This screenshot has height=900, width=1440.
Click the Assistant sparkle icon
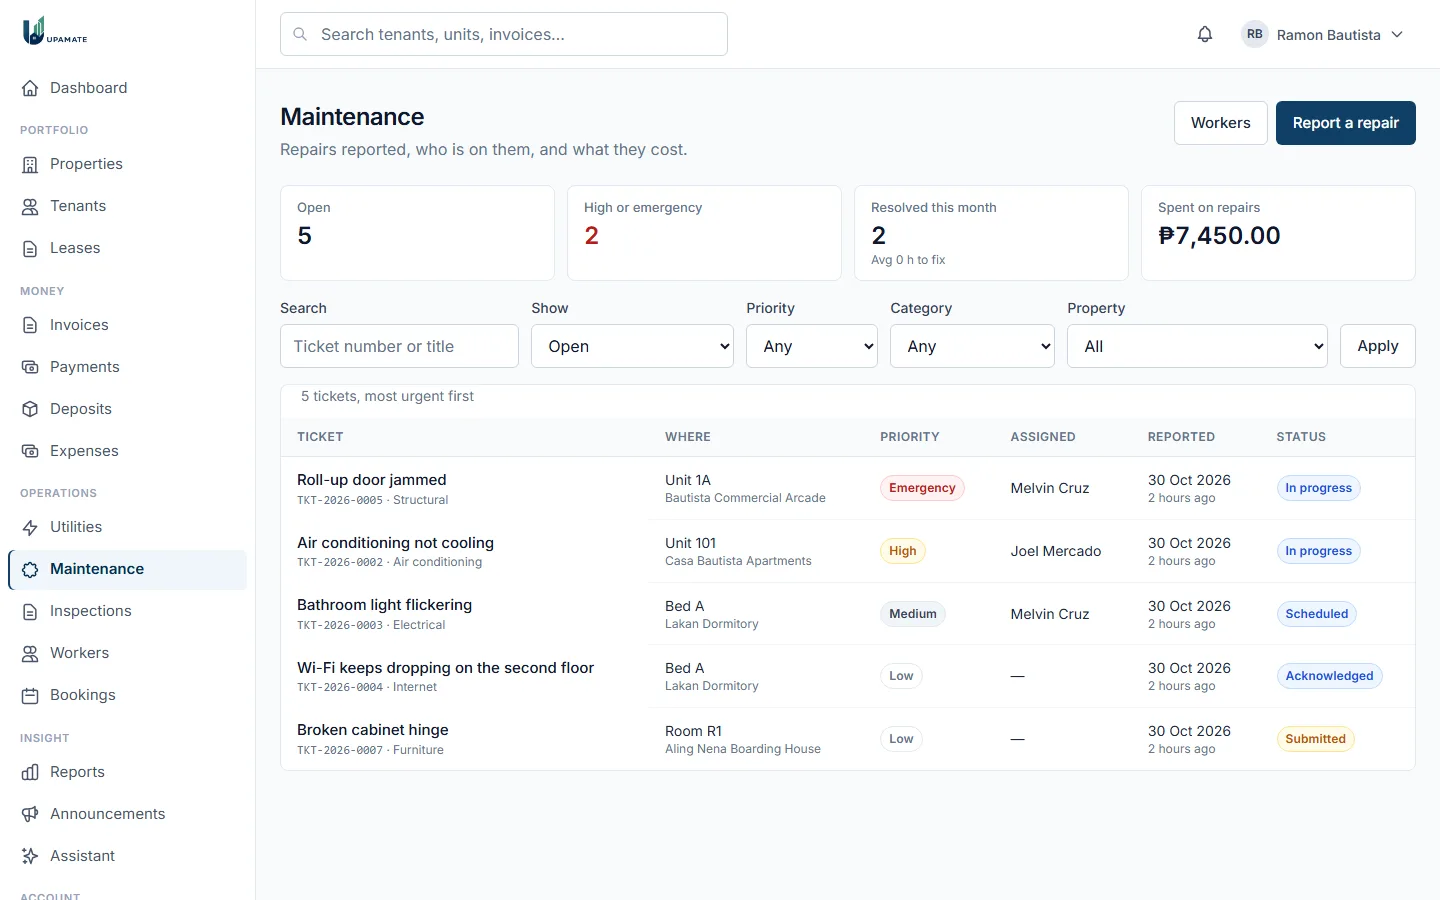click(x=30, y=856)
